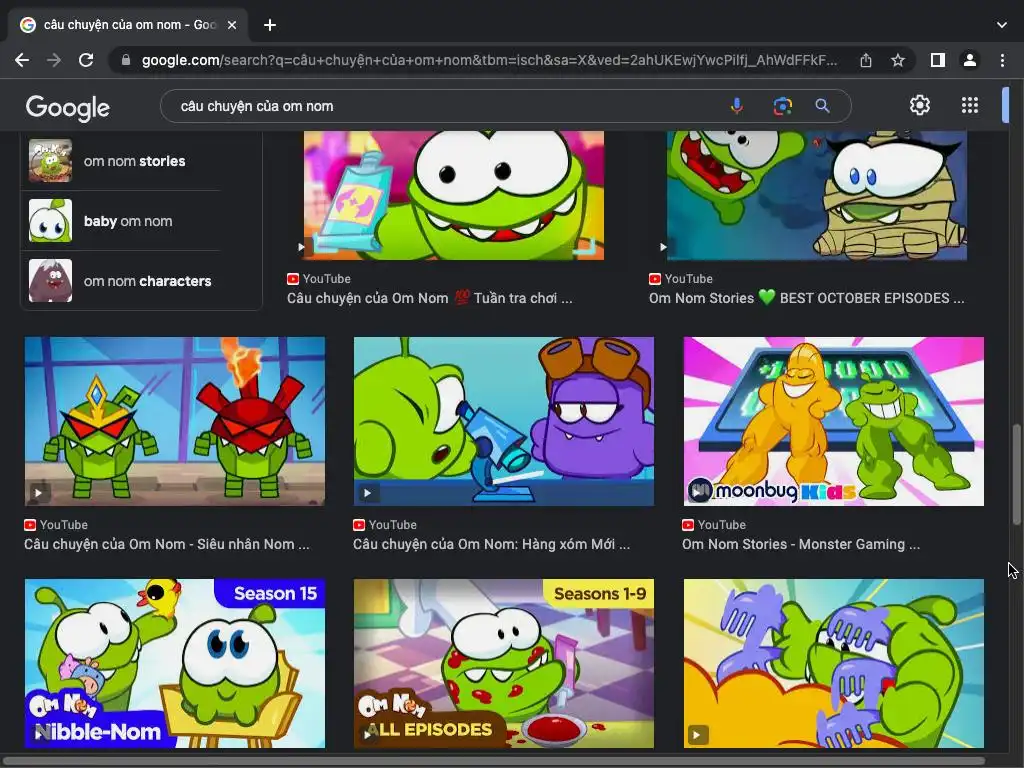This screenshot has width=1024, height=768.
Task: Open Google settings gear
Action: tap(920, 105)
